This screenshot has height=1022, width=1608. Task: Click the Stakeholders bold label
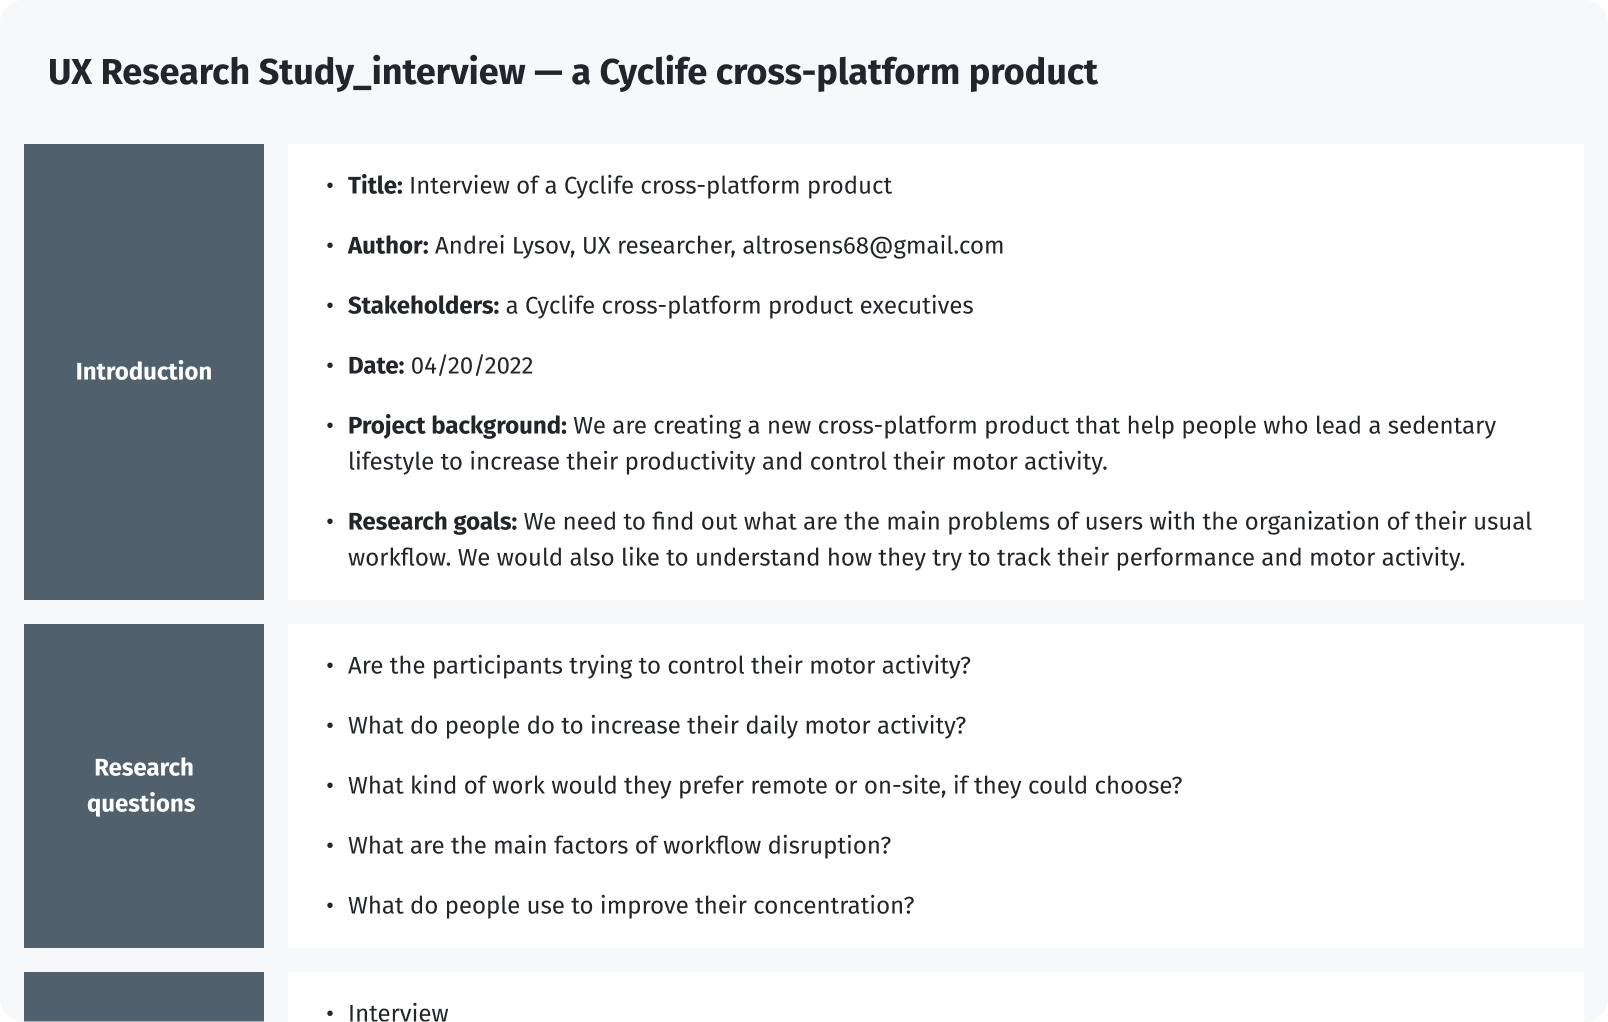pyautogui.click(x=423, y=306)
